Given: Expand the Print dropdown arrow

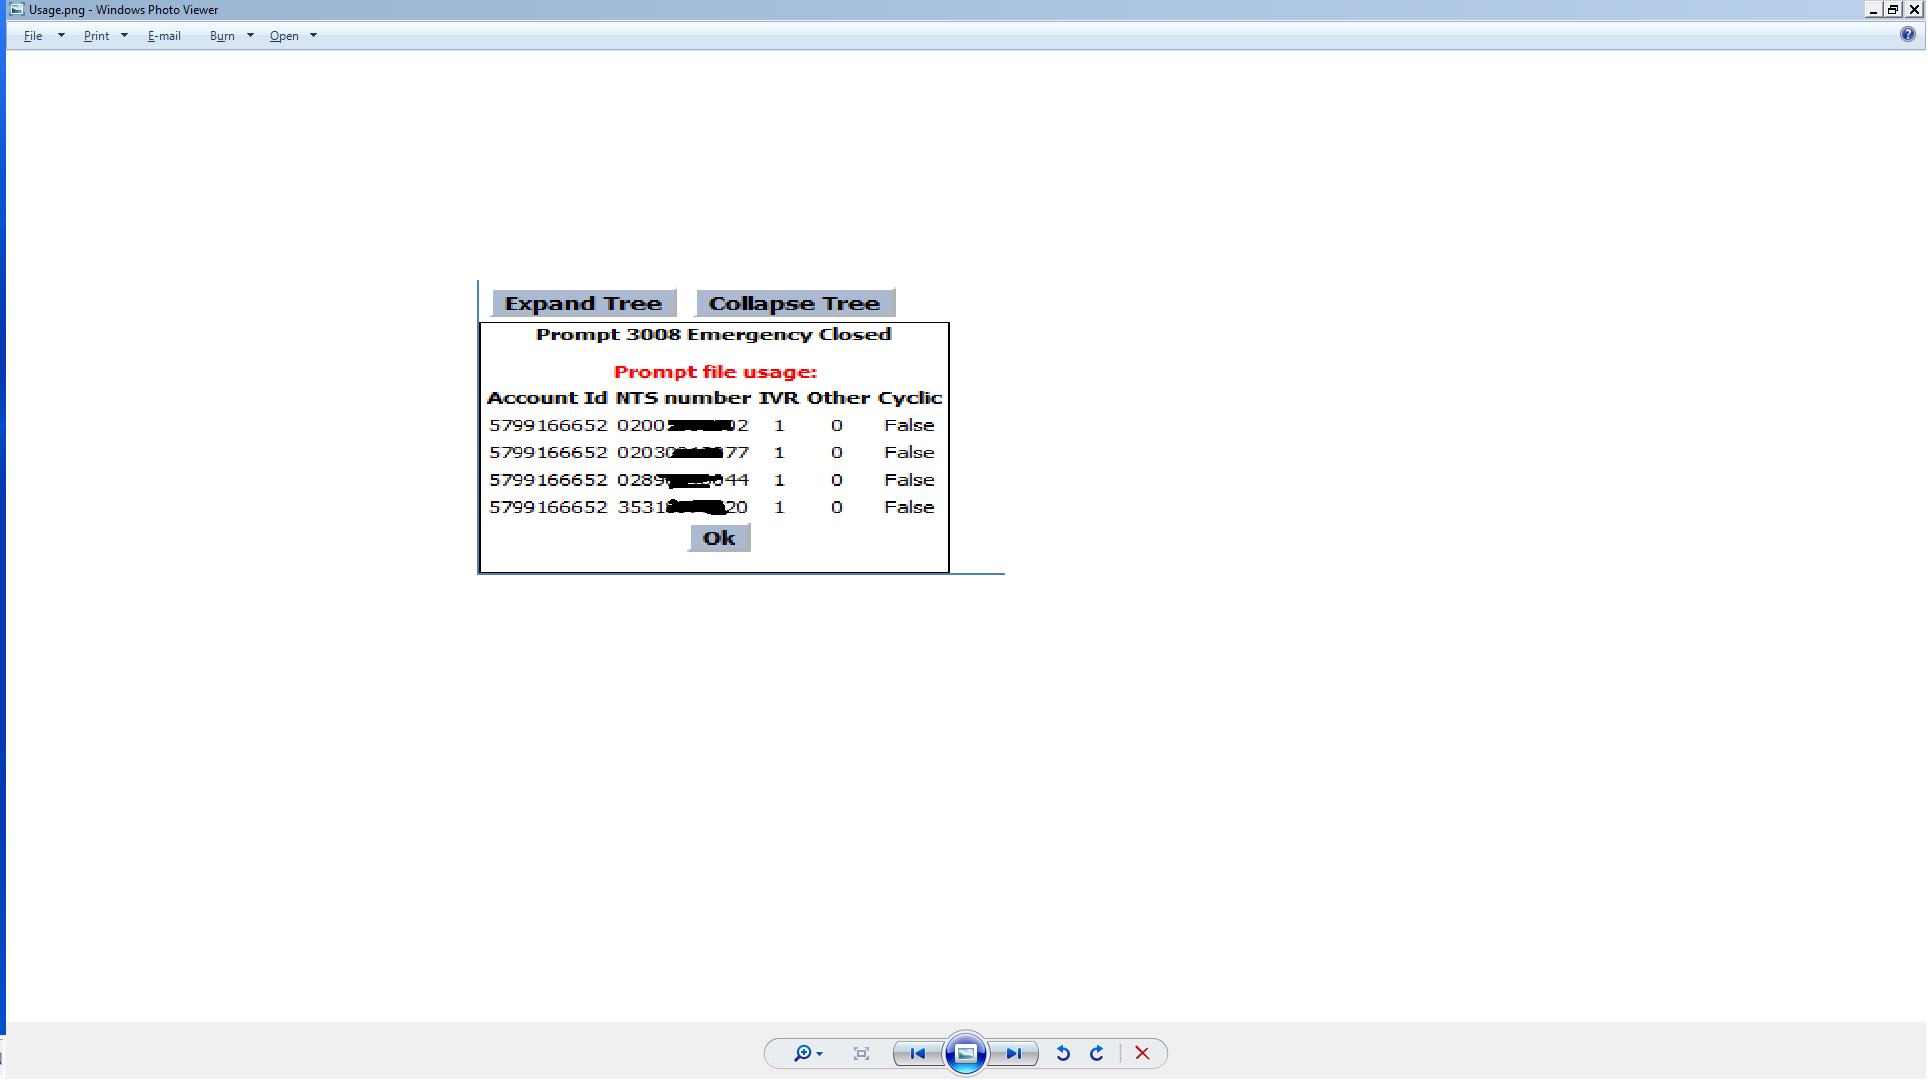Looking at the screenshot, I should [124, 36].
